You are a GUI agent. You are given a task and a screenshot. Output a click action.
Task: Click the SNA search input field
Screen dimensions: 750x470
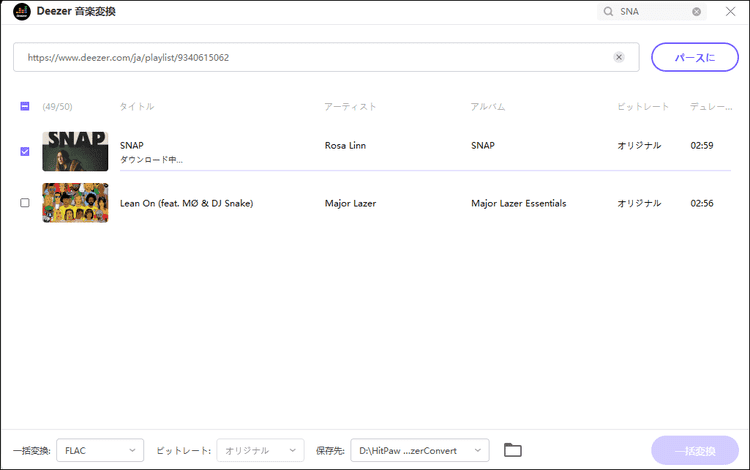coord(653,11)
